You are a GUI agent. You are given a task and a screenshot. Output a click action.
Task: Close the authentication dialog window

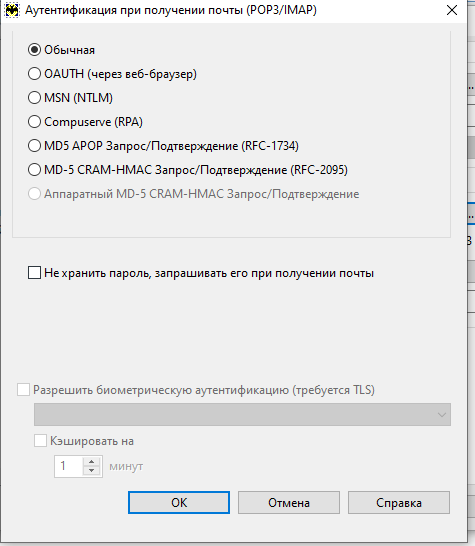452,10
